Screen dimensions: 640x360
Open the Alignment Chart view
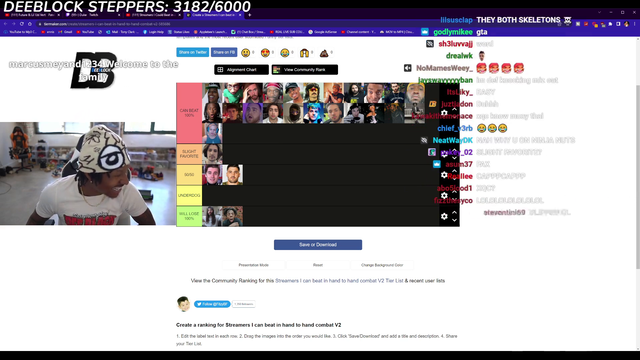tap(242, 70)
